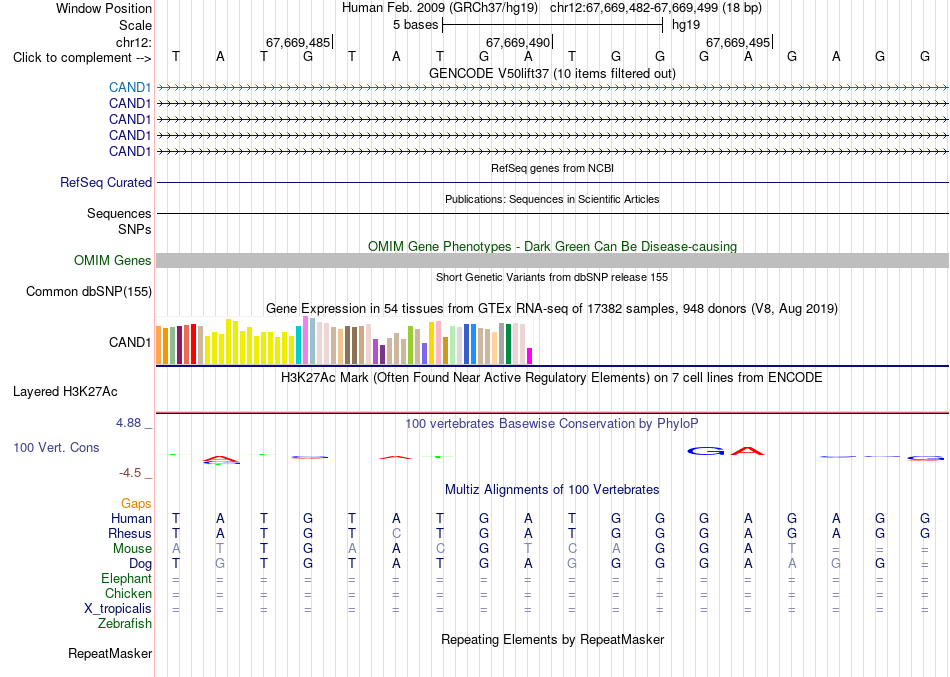
Task: Click 'RefSeq genes from NCBI' title
Action: coord(552,168)
